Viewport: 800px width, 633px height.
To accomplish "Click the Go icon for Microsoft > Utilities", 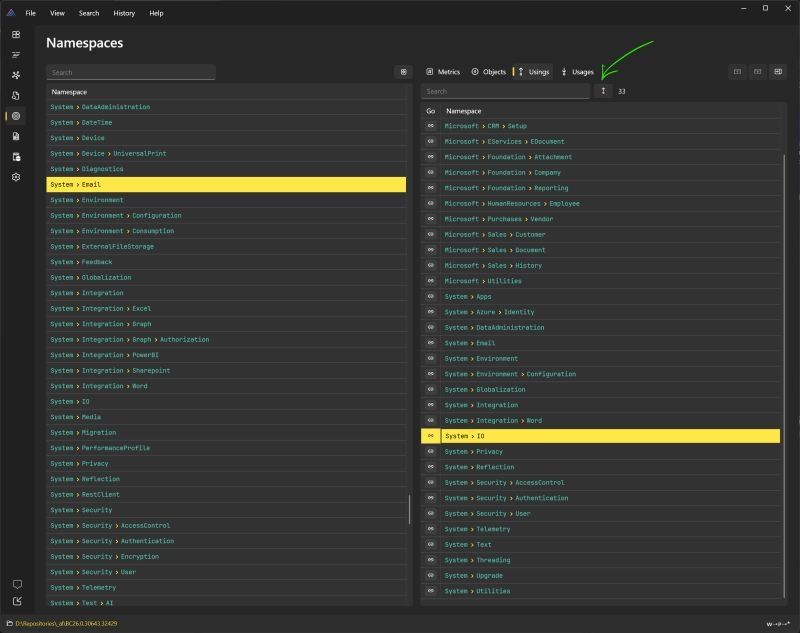I will 431,281.
